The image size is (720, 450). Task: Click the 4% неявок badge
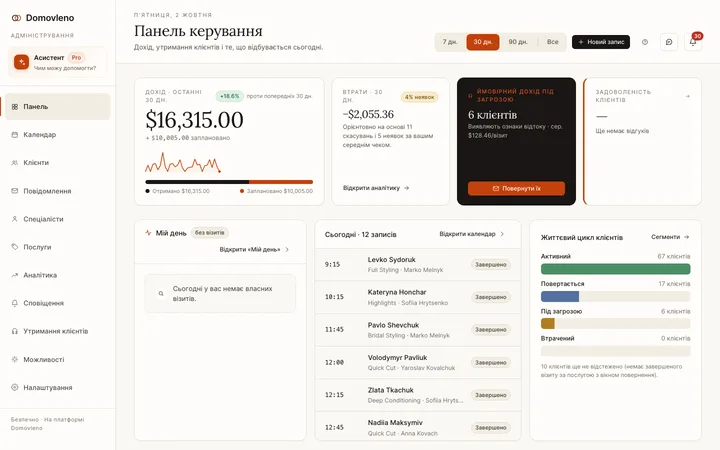click(x=419, y=97)
